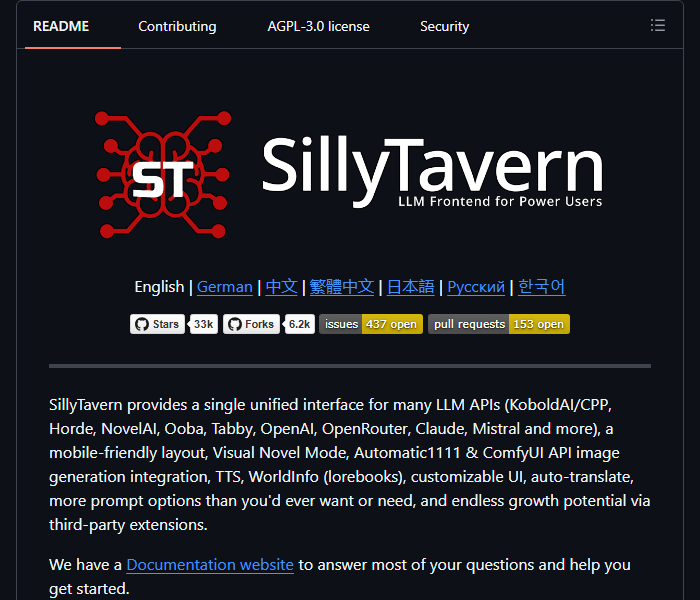The height and width of the screenshot is (600, 700).
Task: Open the 繁體中文 translation link
Action: [342, 287]
